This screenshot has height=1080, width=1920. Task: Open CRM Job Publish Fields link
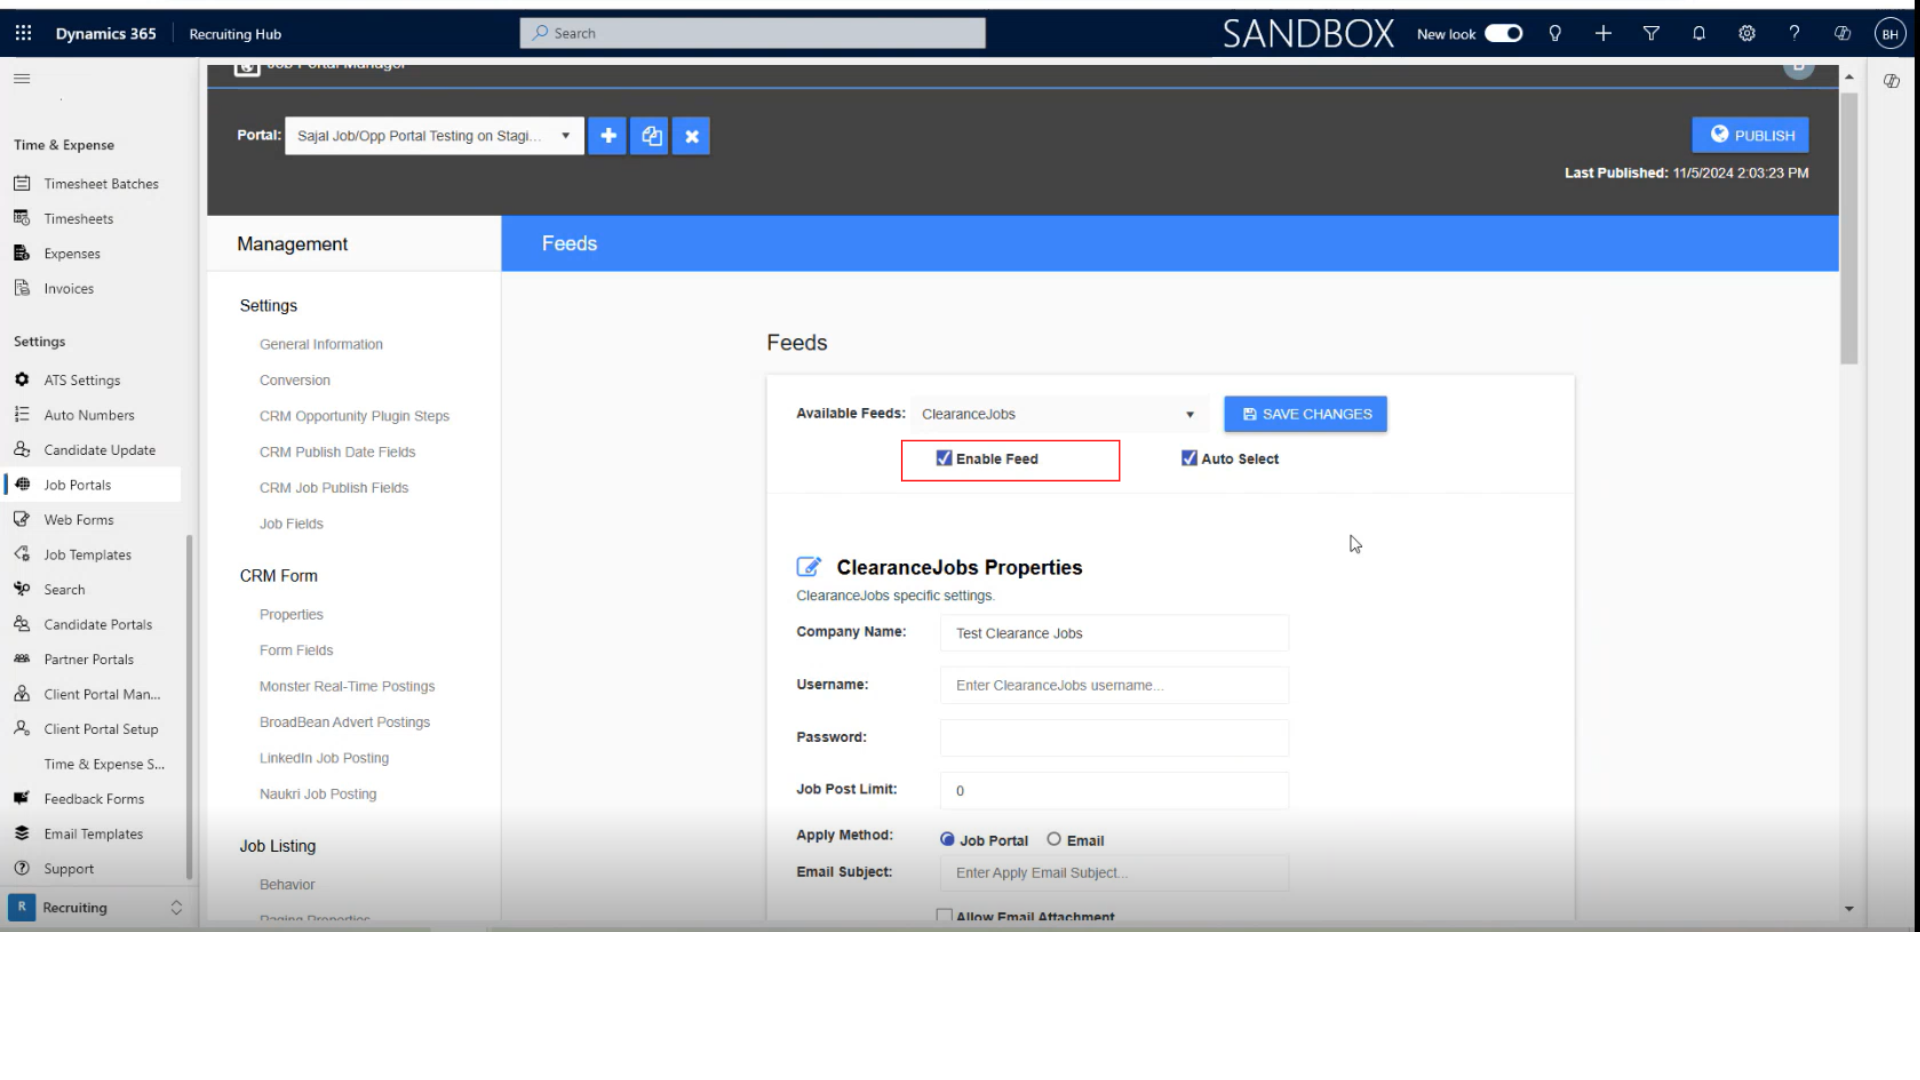pyautogui.click(x=334, y=488)
